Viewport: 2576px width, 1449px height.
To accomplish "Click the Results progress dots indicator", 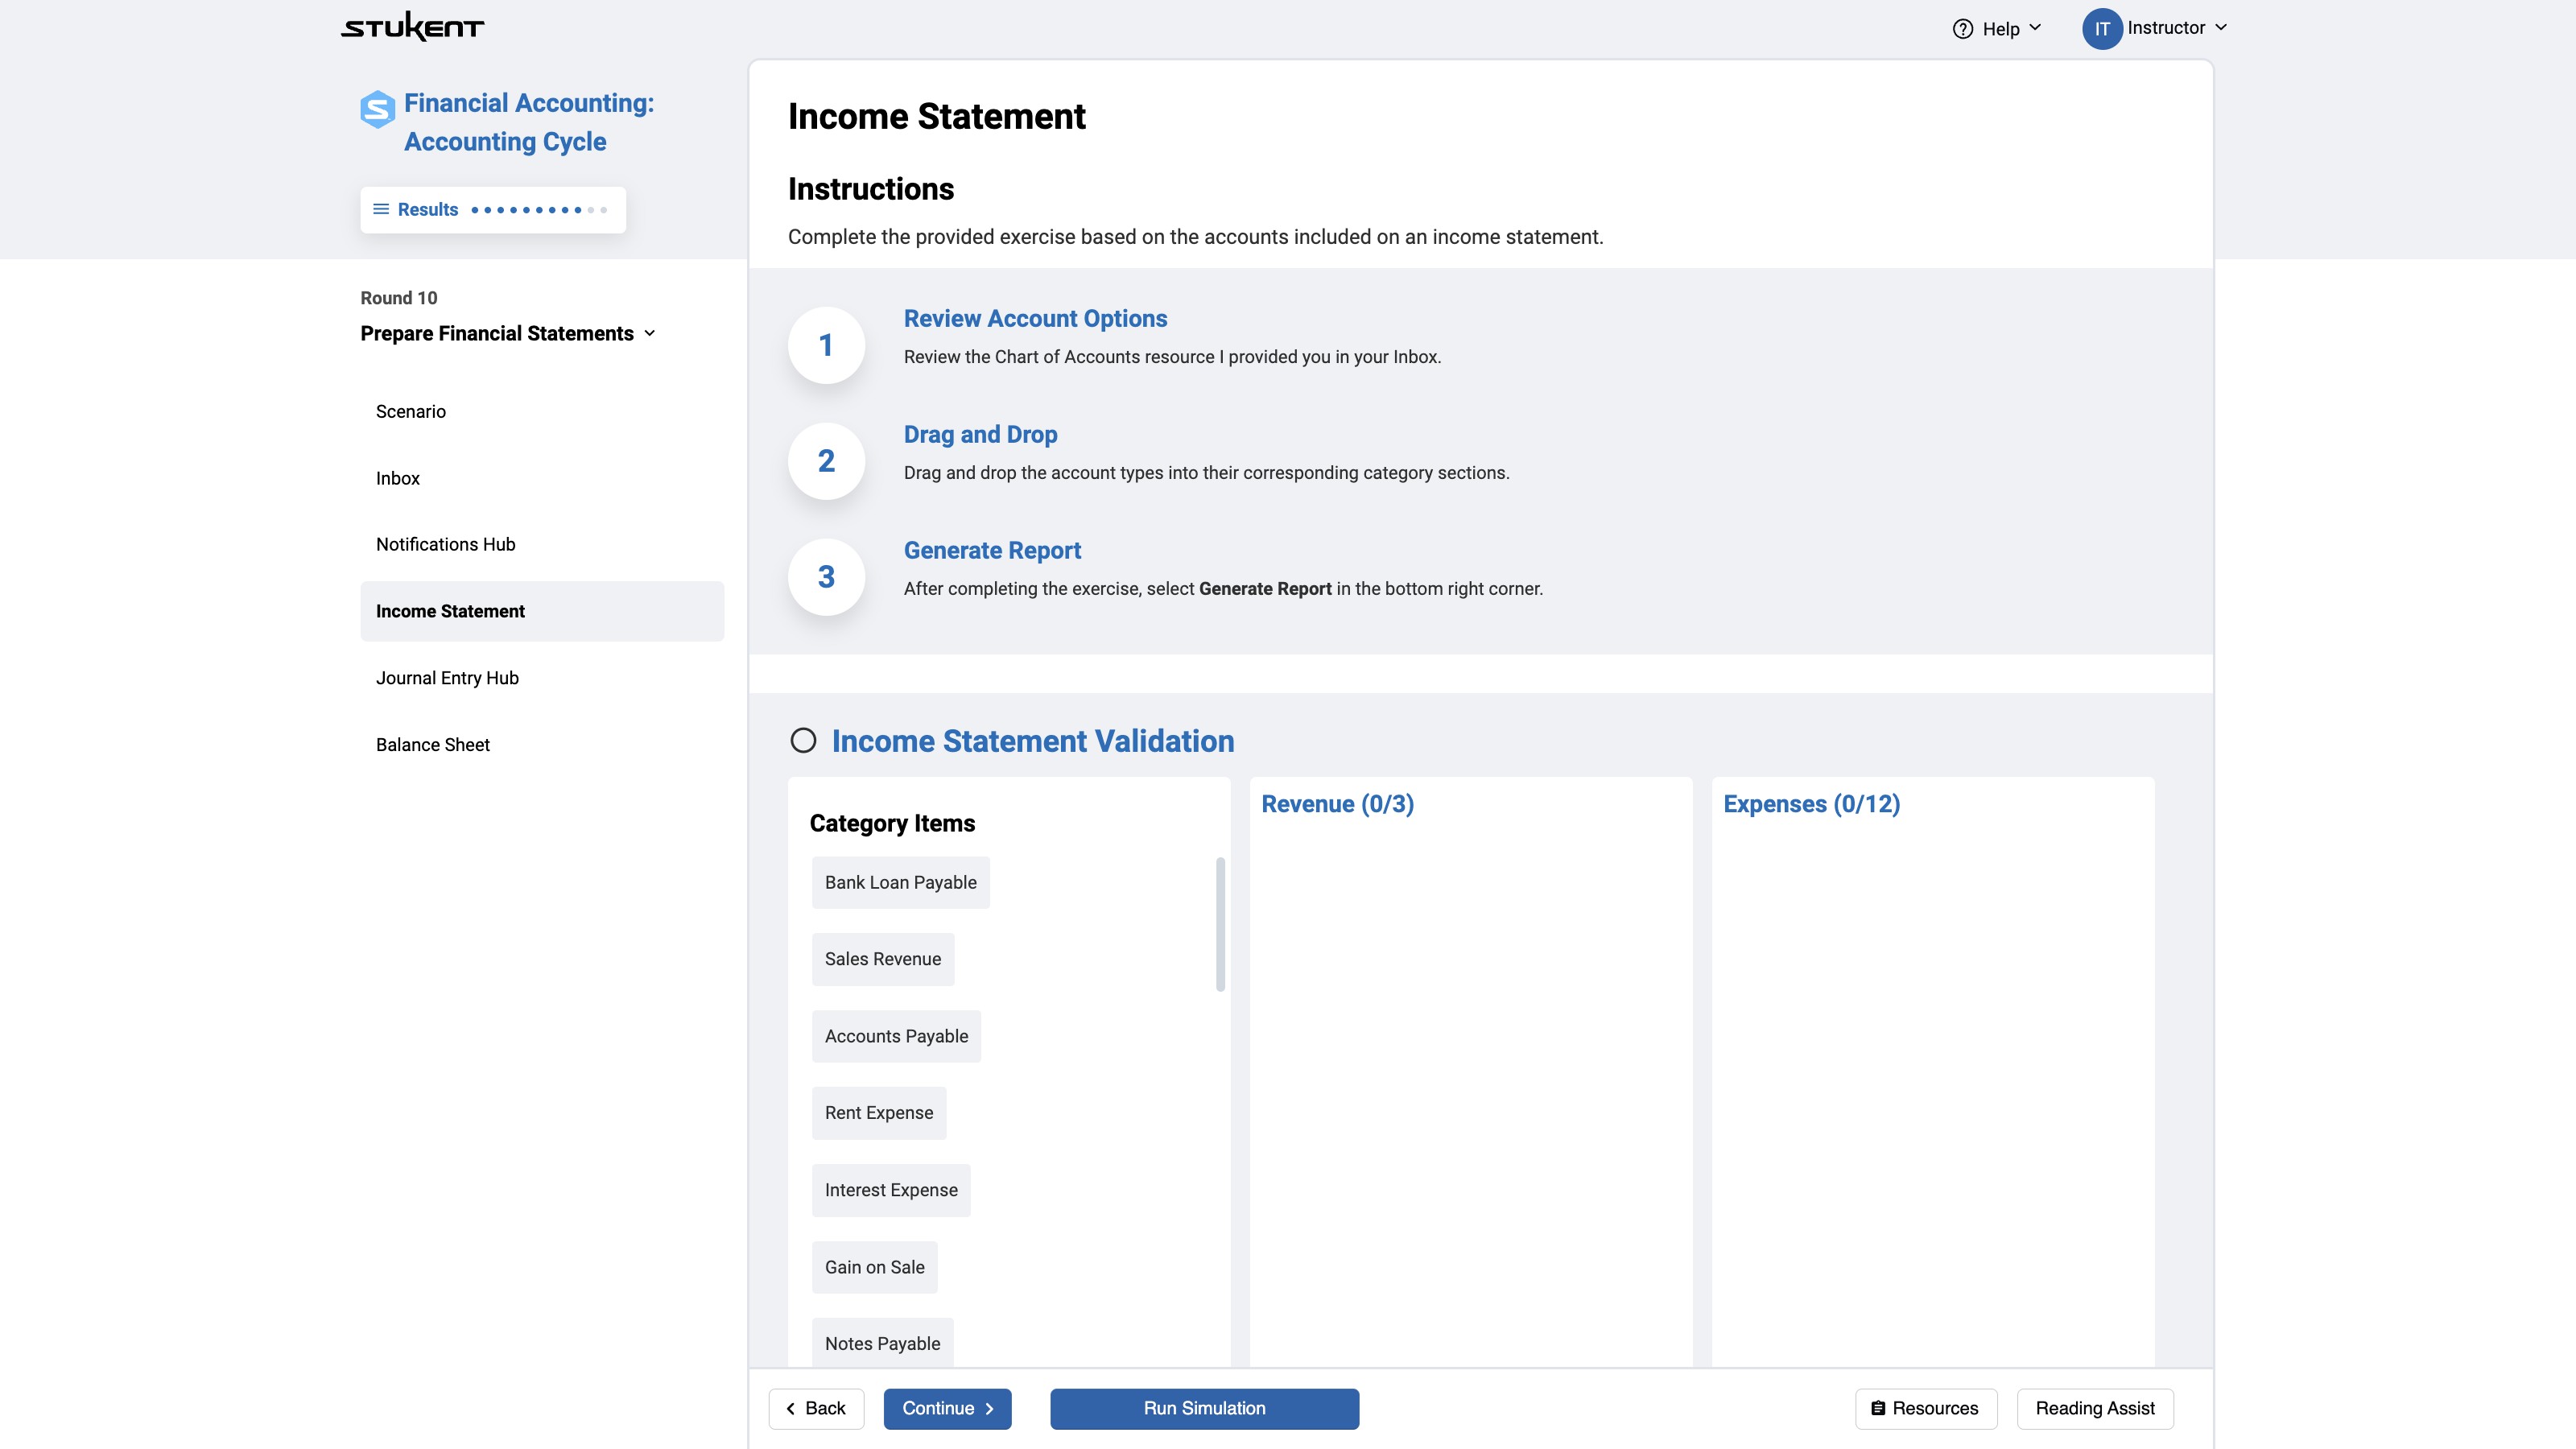I will 538,210.
